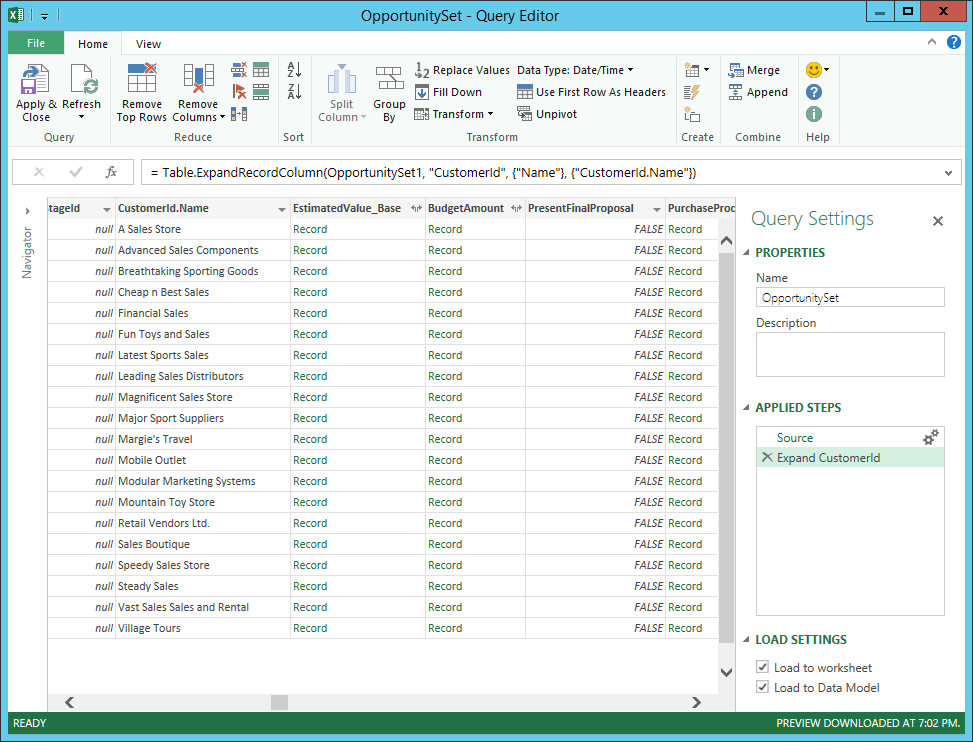Screen dimensions: 973x742
Task: Click the Refresh query icon
Action: coord(83,79)
